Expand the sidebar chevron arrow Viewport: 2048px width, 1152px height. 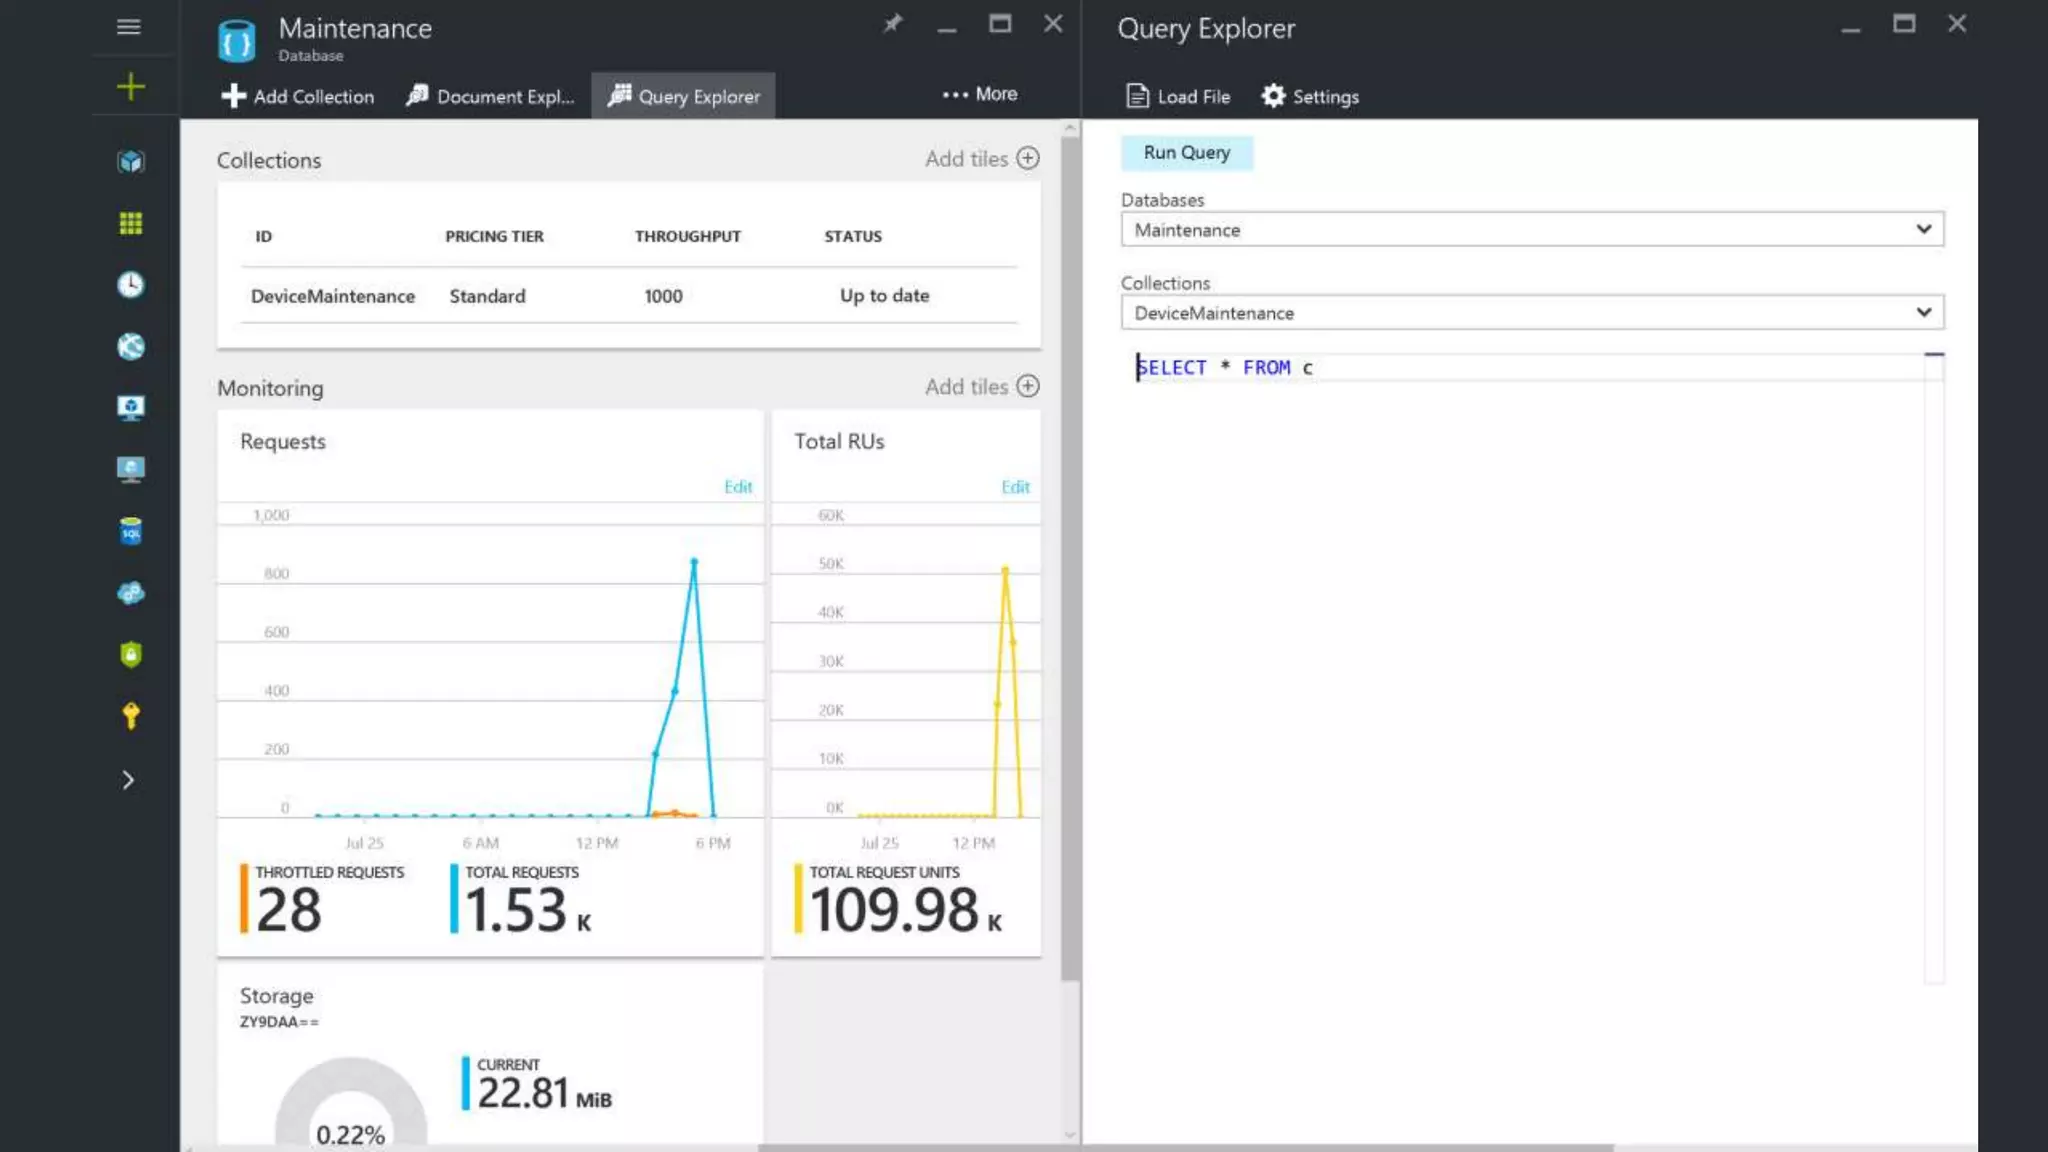click(x=128, y=780)
